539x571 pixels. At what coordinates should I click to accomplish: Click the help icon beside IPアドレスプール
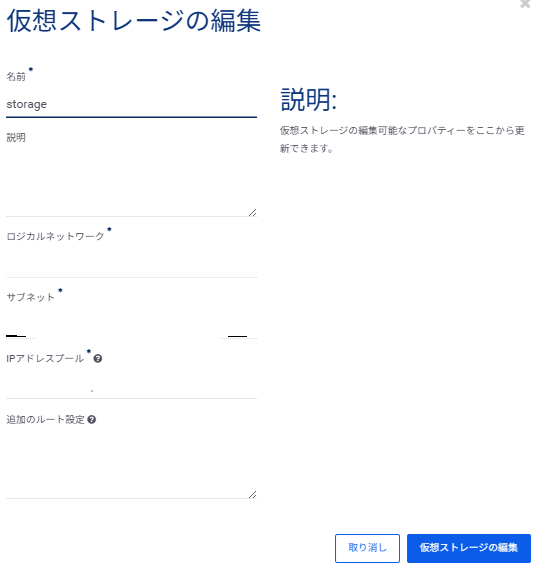tap(98, 359)
